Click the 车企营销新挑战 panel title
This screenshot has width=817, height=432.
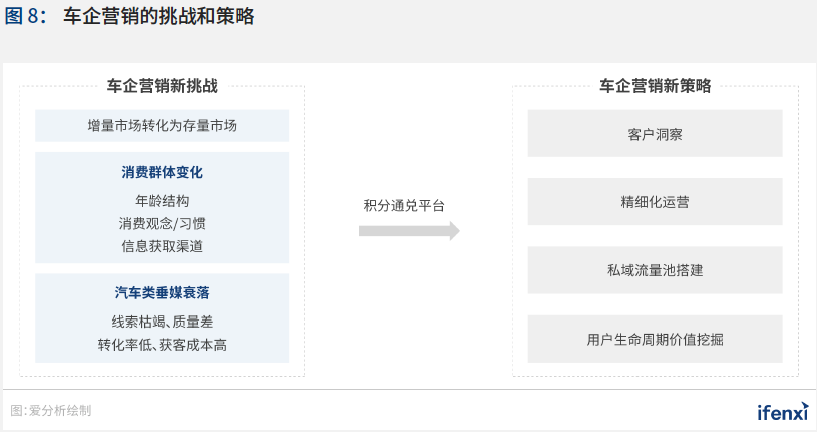coord(162,86)
